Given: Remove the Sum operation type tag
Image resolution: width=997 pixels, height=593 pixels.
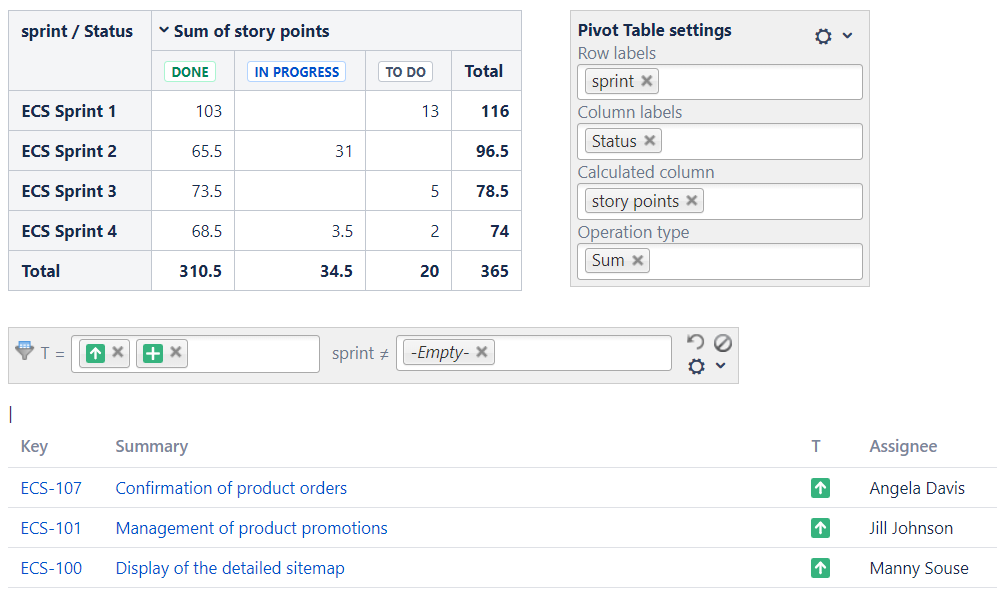Looking at the screenshot, I should pos(637,260).
